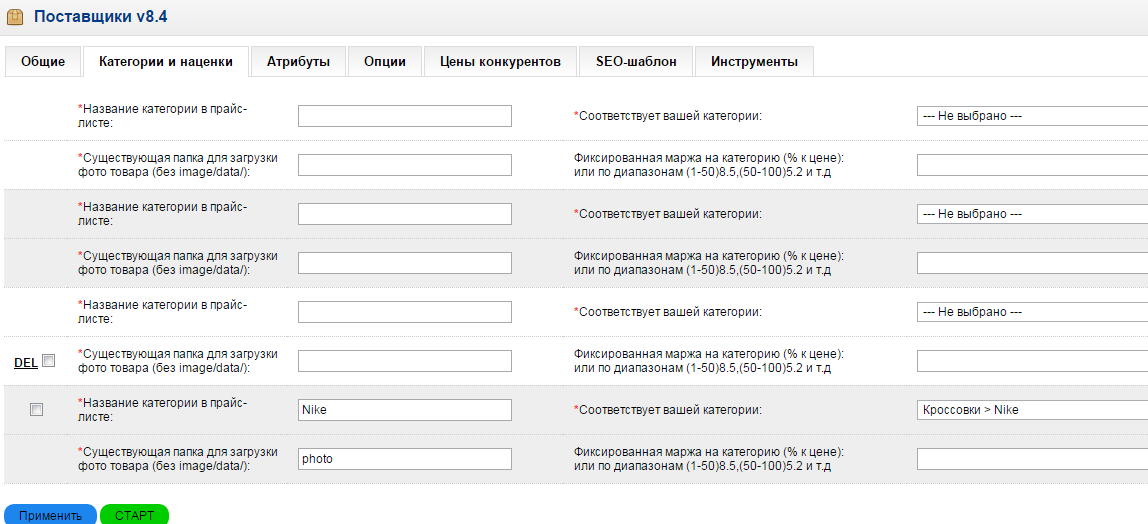
Task: Click the green СТАРТ button
Action: (x=135, y=515)
